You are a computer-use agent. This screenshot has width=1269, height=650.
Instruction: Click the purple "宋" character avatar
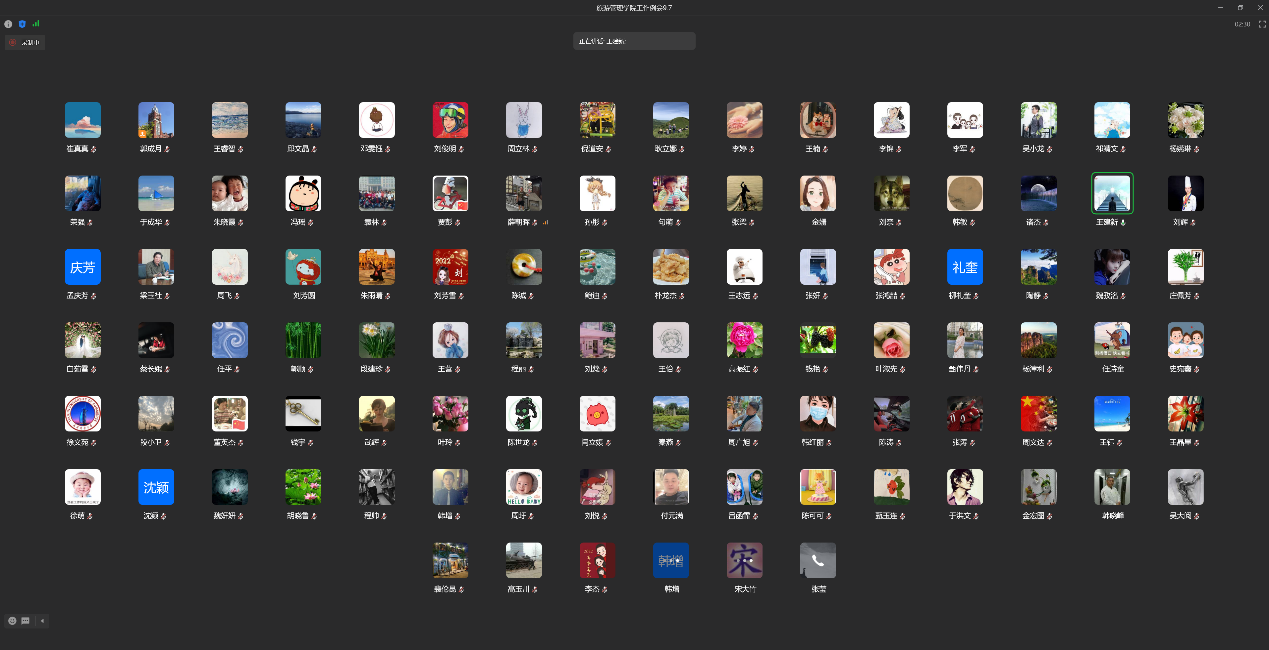click(x=744, y=560)
